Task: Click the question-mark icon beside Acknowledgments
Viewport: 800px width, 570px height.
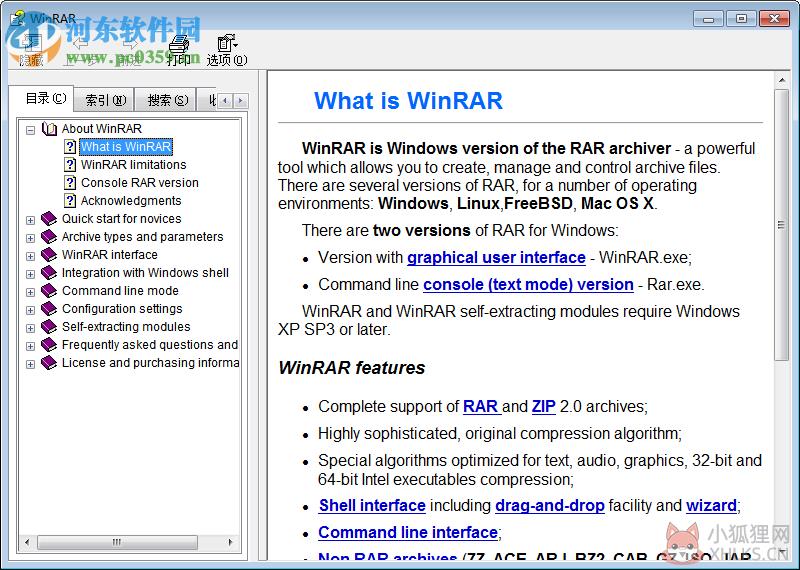Action: click(x=70, y=200)
